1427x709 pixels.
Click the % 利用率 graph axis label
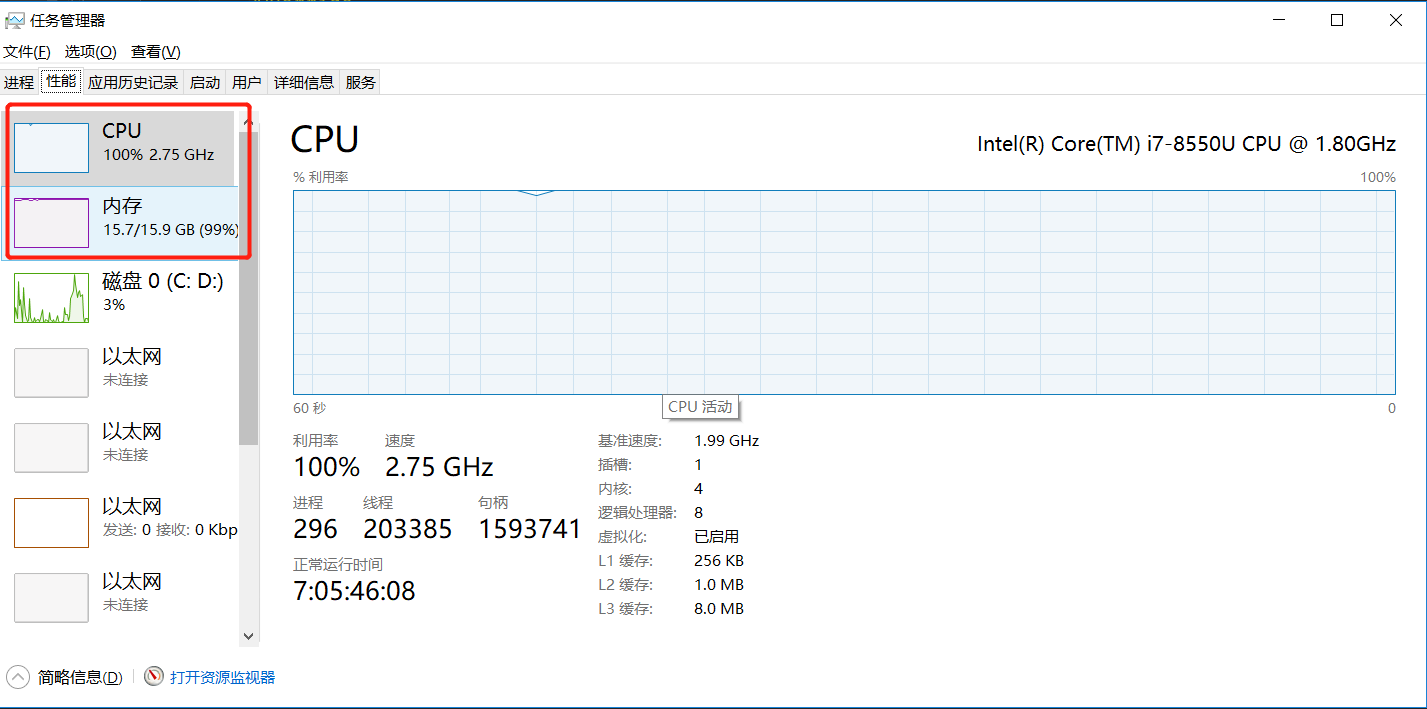pos(320,177)
